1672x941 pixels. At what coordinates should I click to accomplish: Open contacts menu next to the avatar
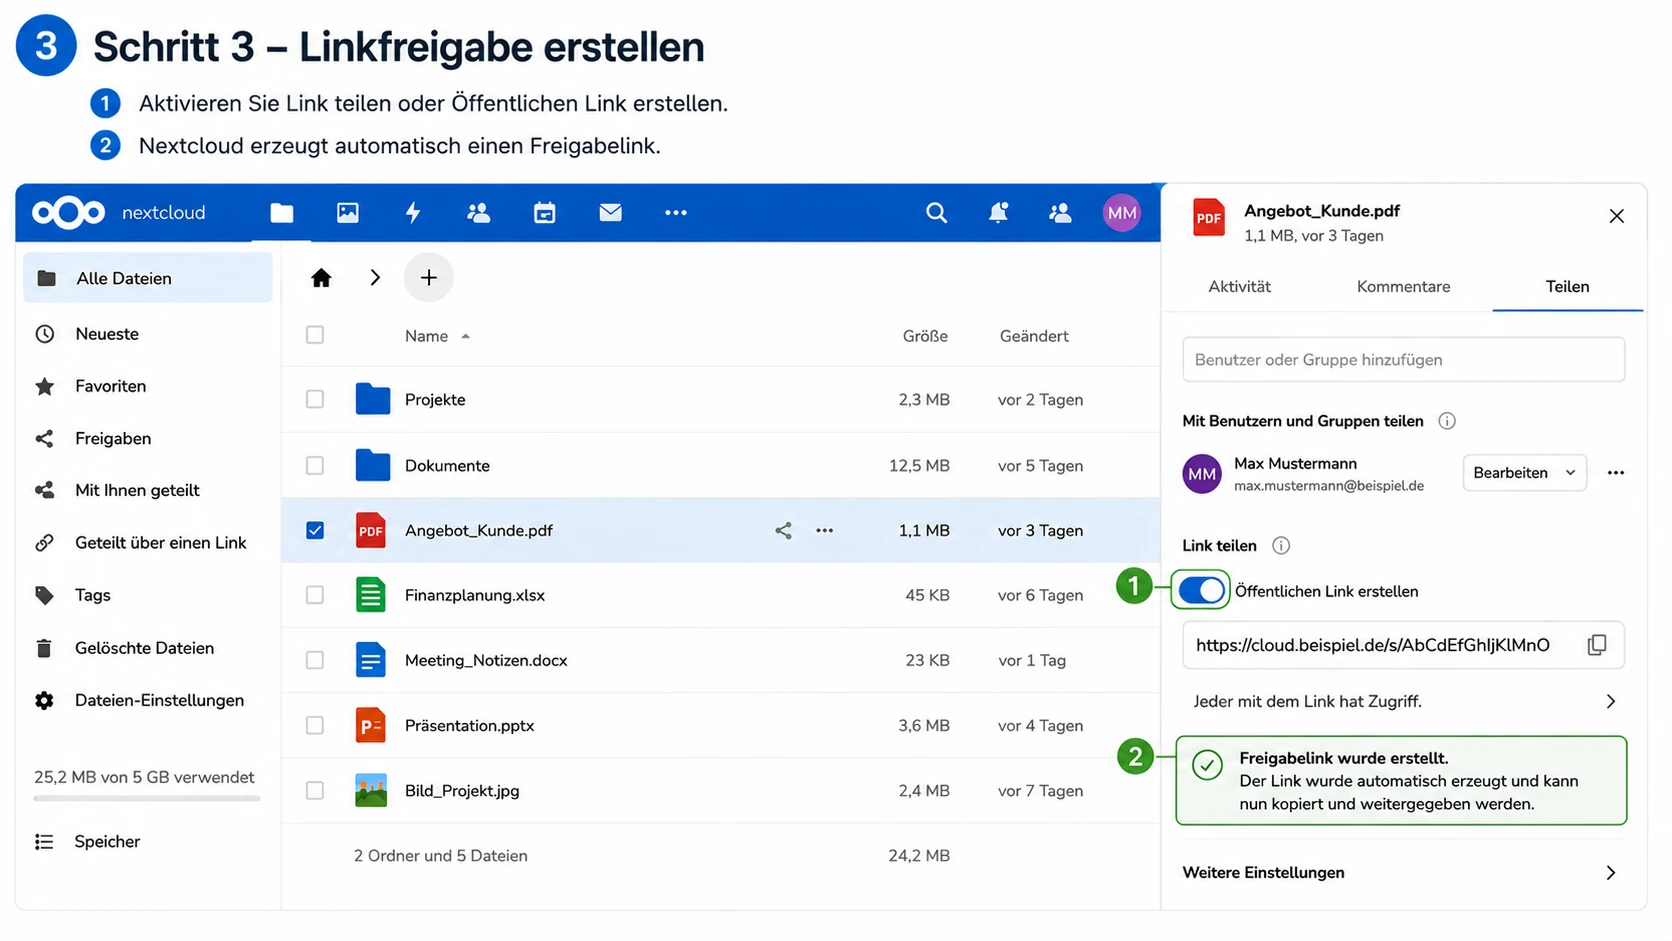pyautogui.click(x=1060, y=212)
